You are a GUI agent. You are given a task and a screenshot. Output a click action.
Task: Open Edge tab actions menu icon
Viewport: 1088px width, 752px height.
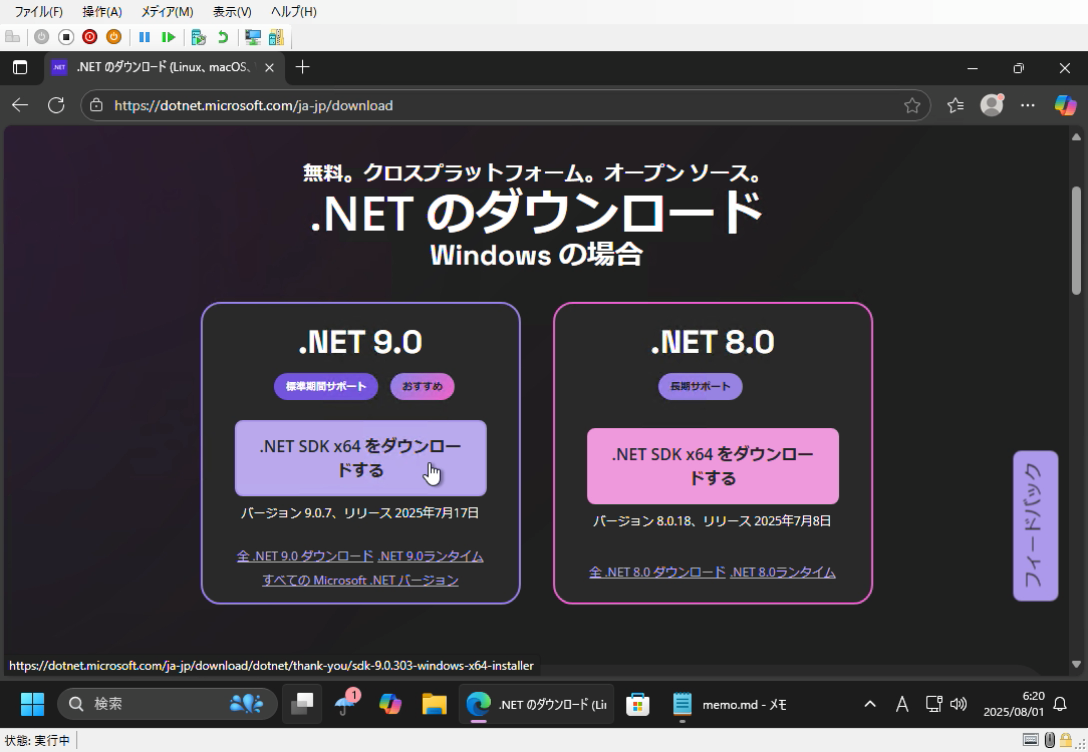pos(20,67)
